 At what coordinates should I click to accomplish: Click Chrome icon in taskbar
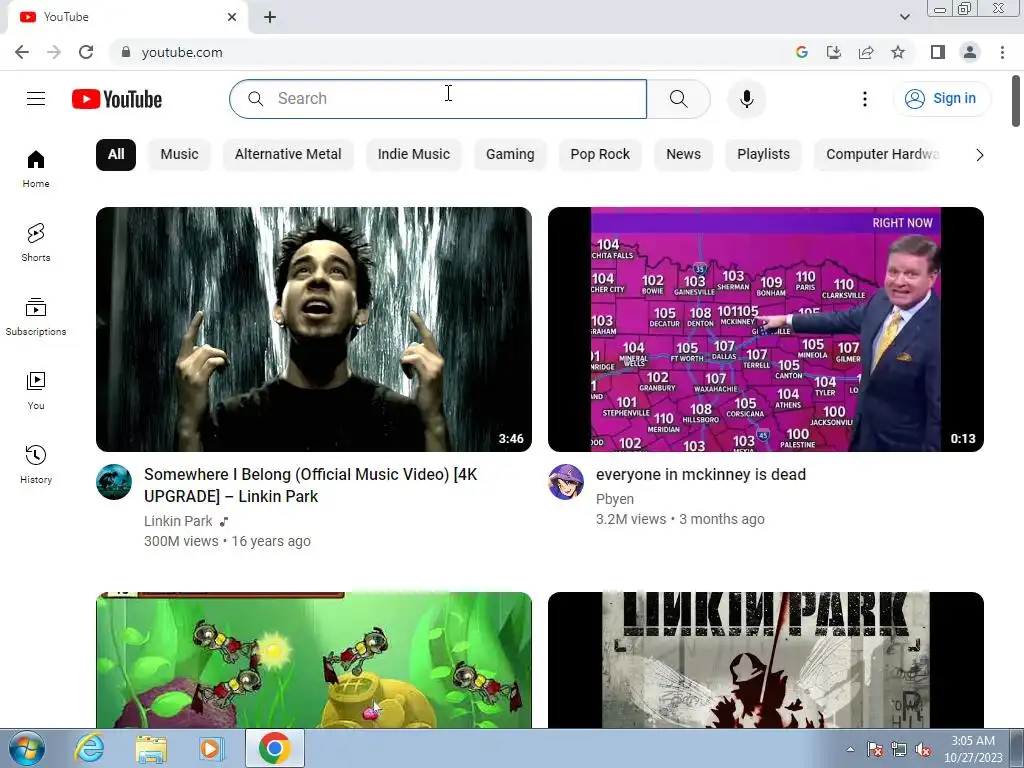[275, 748]
